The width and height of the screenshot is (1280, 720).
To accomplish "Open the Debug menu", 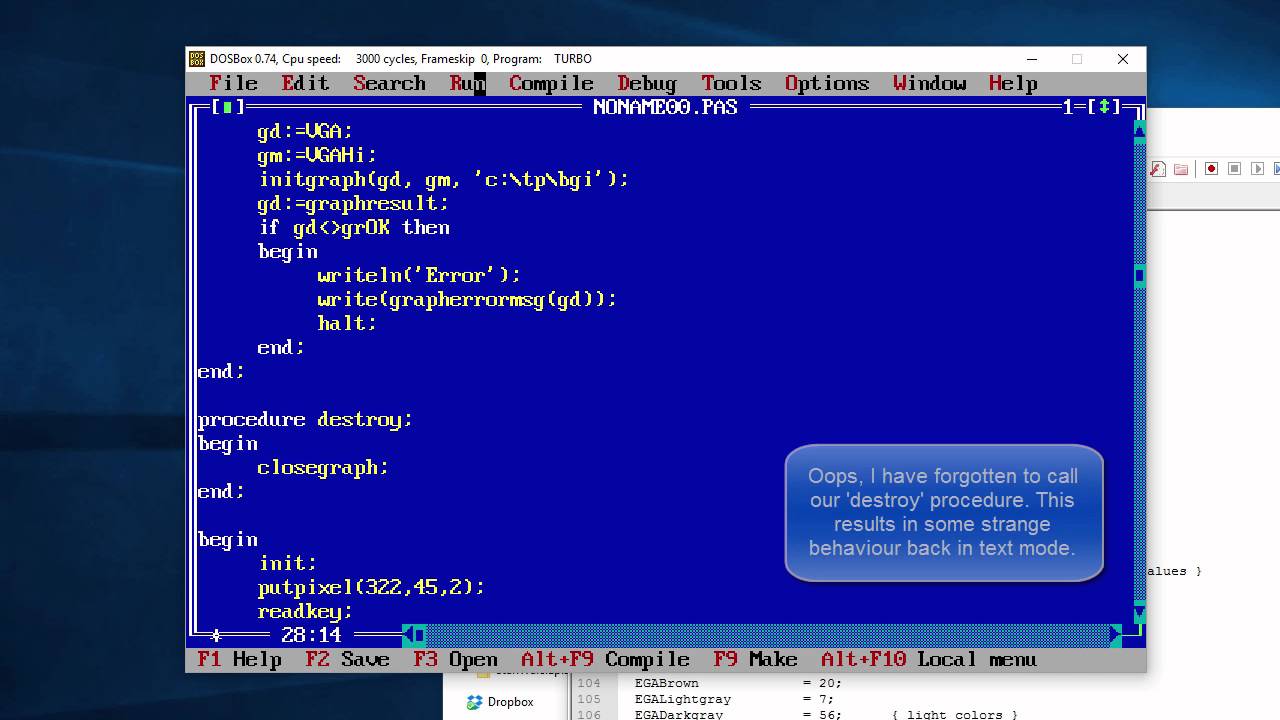I will [x=645, y=83].
